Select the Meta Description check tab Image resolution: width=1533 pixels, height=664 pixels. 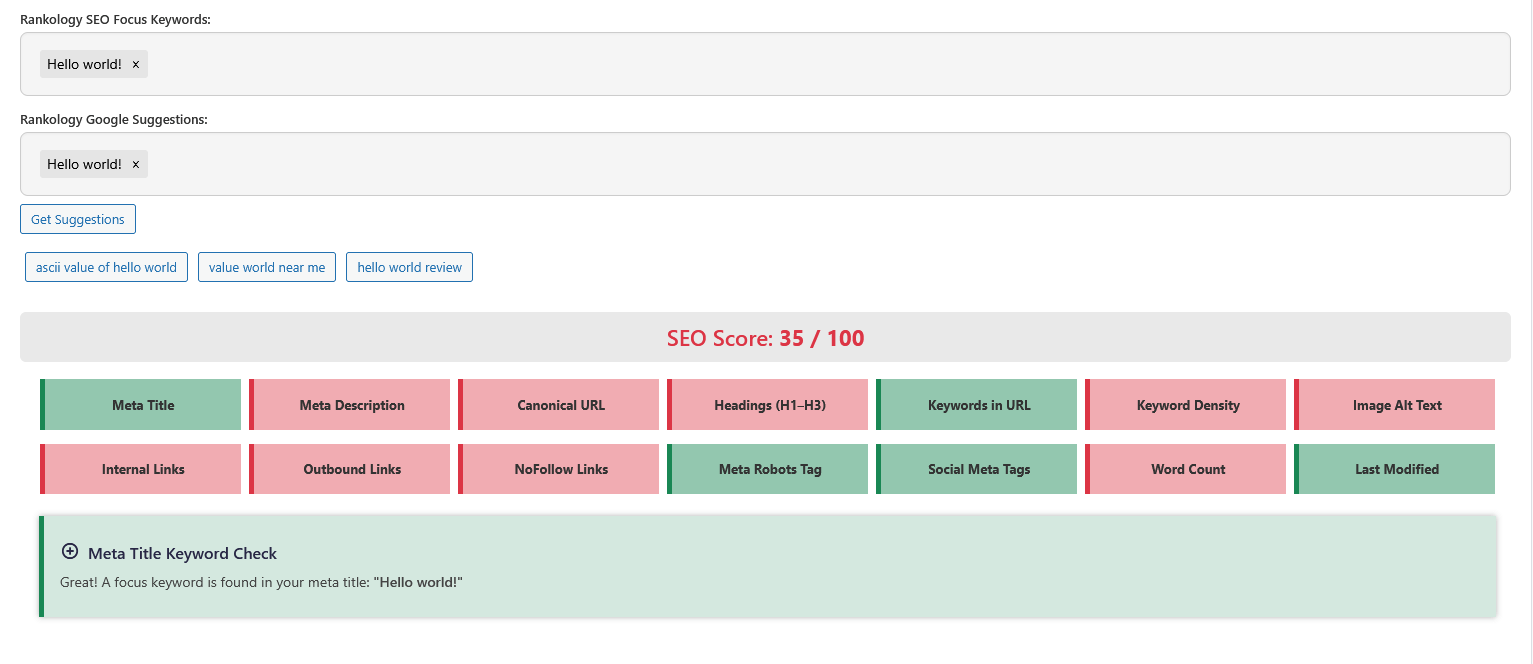(x=352, y=405)
